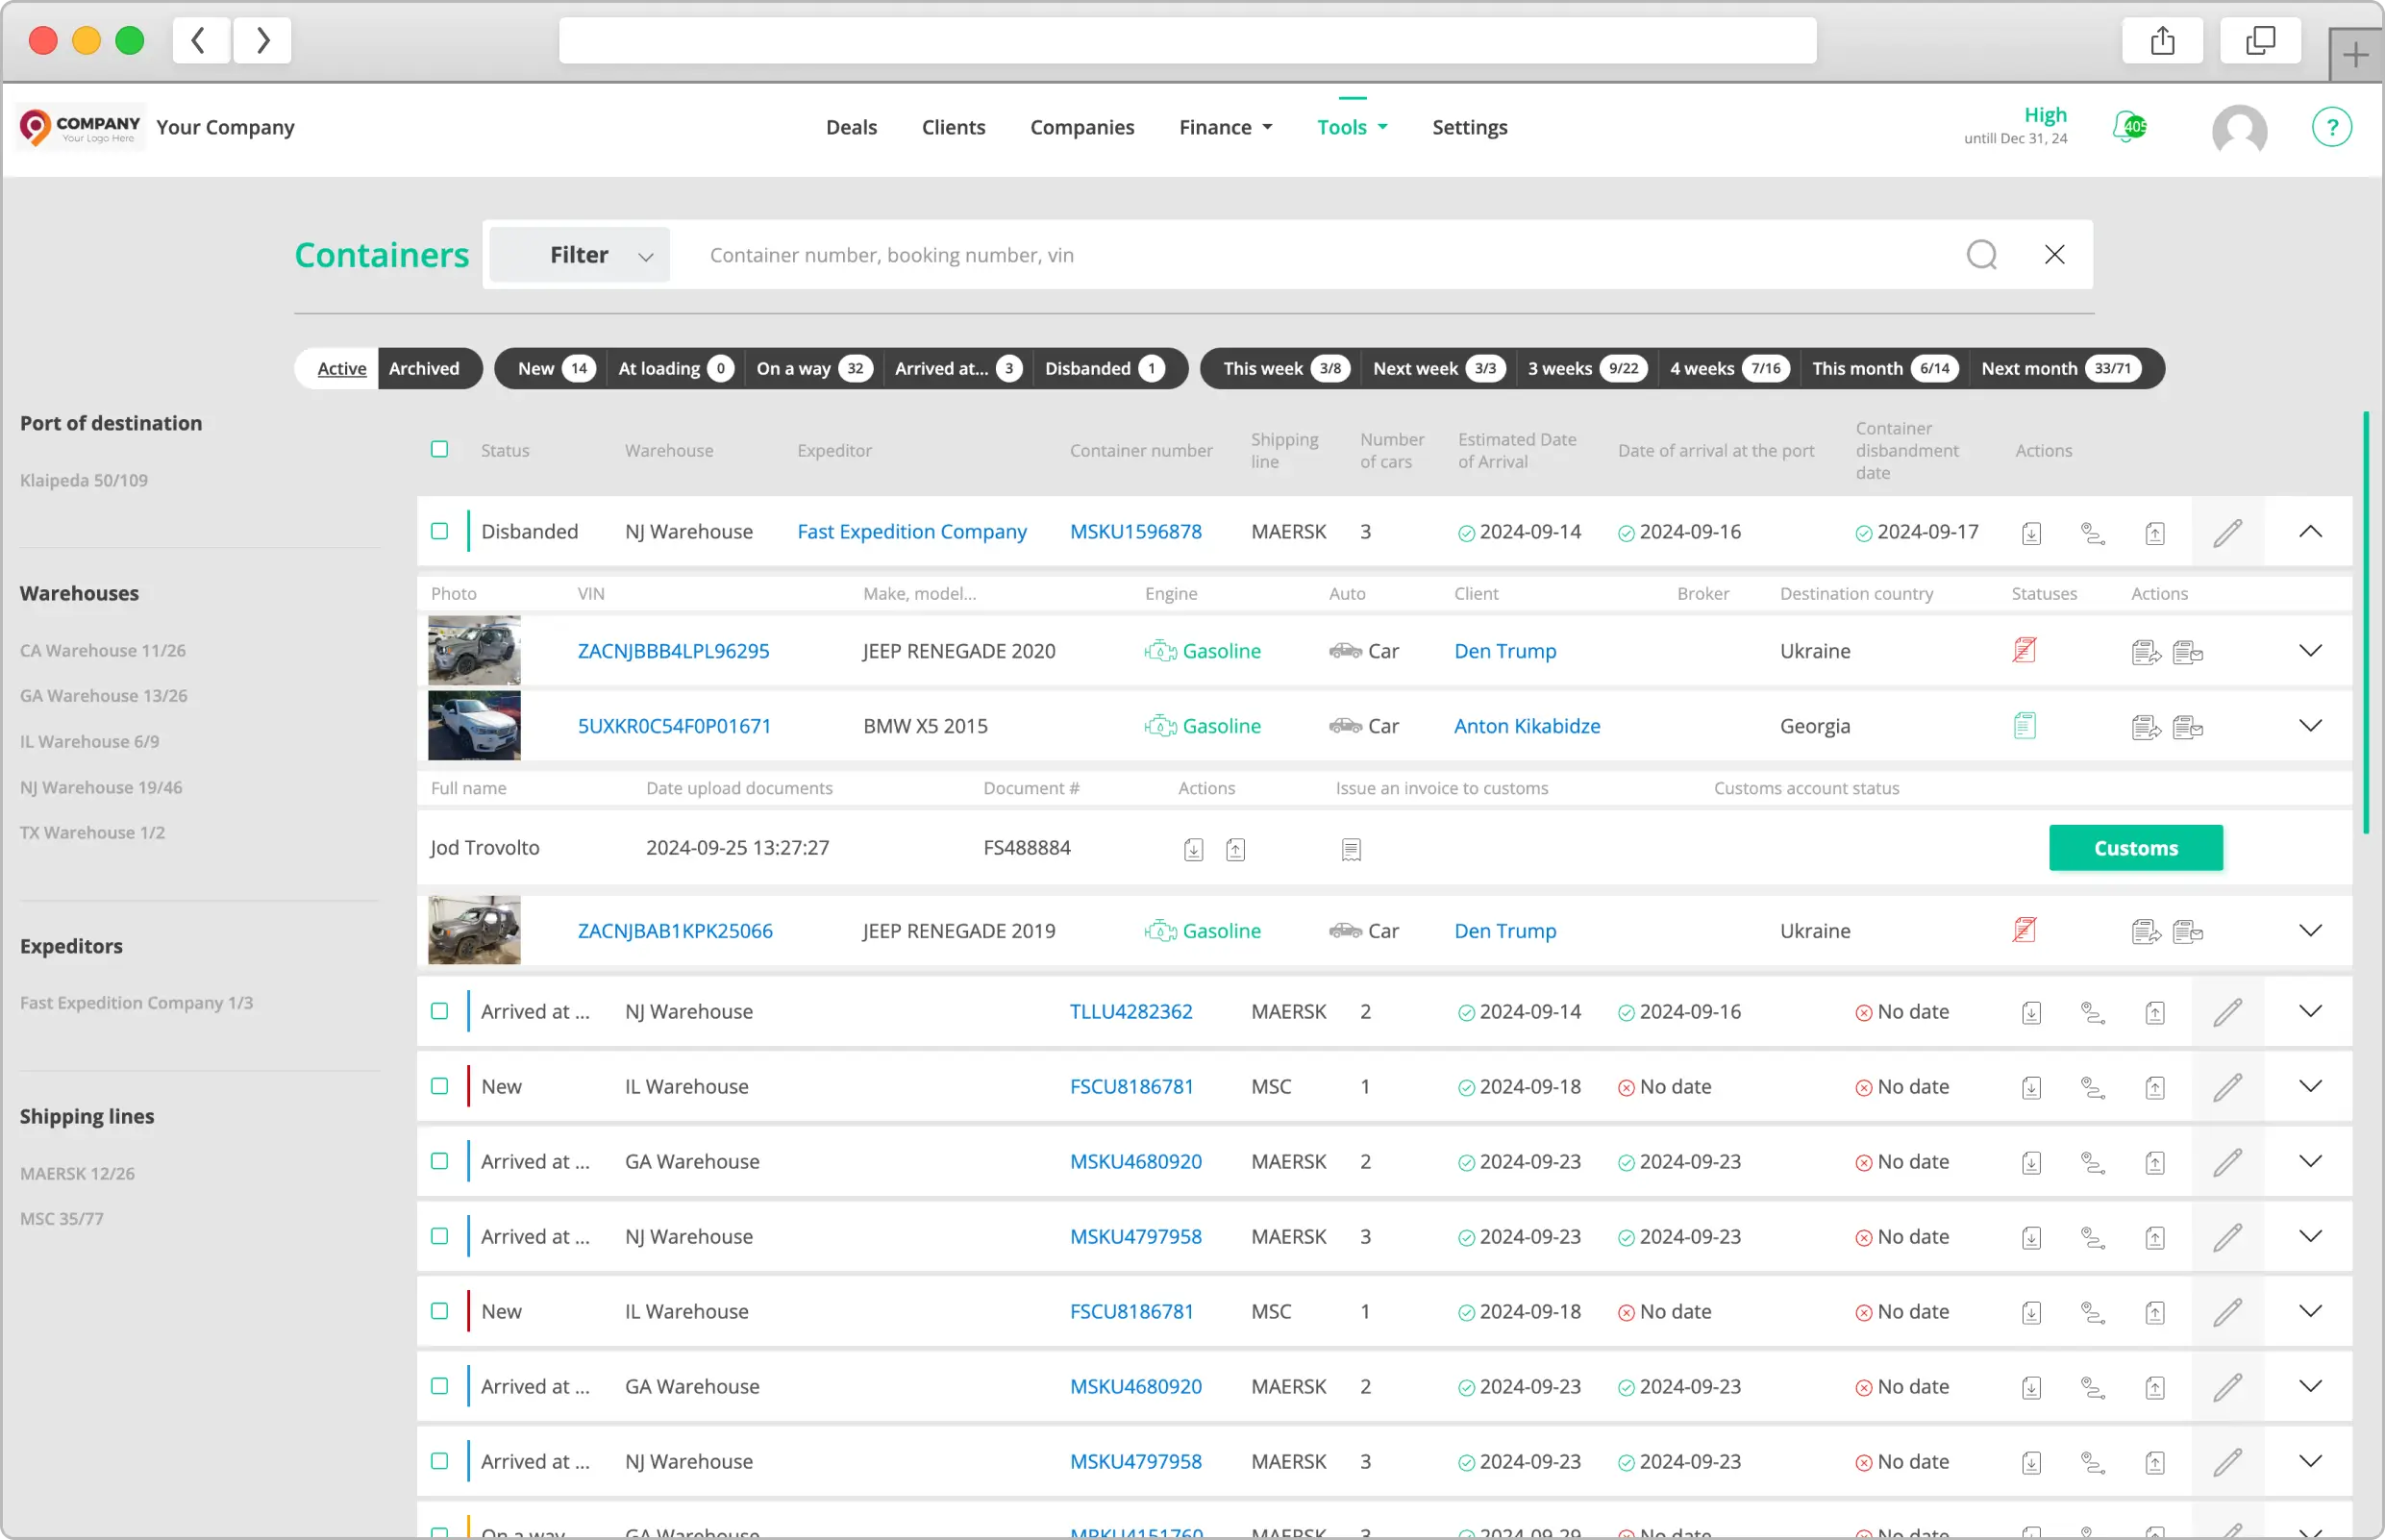Upload document icon for MSKU1596878 row
The width and height of the screenshot is (2385, 1540).
pos(2155,533)
